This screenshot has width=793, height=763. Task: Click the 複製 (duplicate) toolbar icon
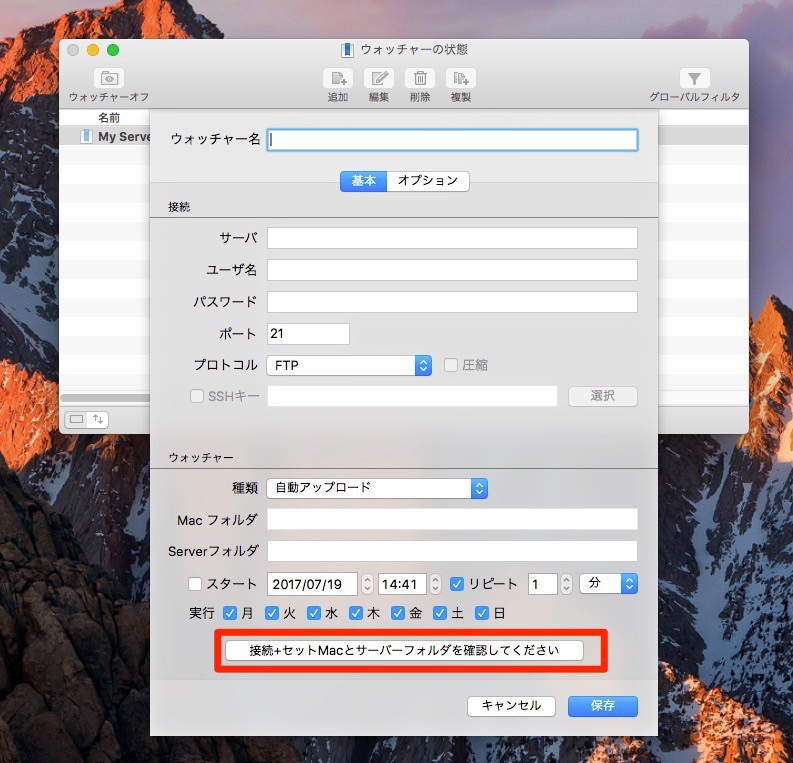[x=460, y=78]
